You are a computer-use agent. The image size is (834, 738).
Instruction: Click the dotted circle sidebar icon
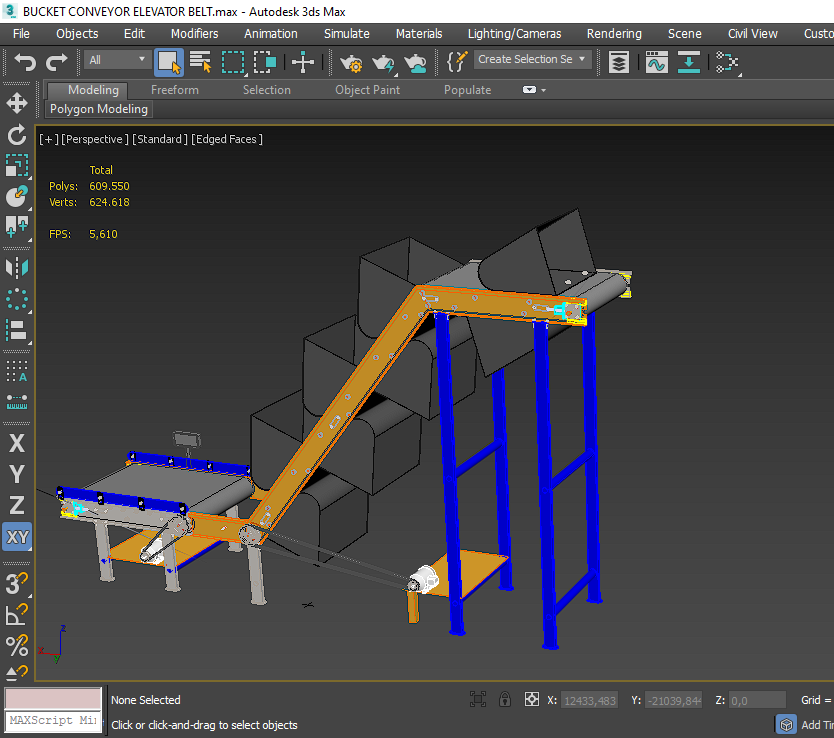pyautogui.click(x=16, y=299)
